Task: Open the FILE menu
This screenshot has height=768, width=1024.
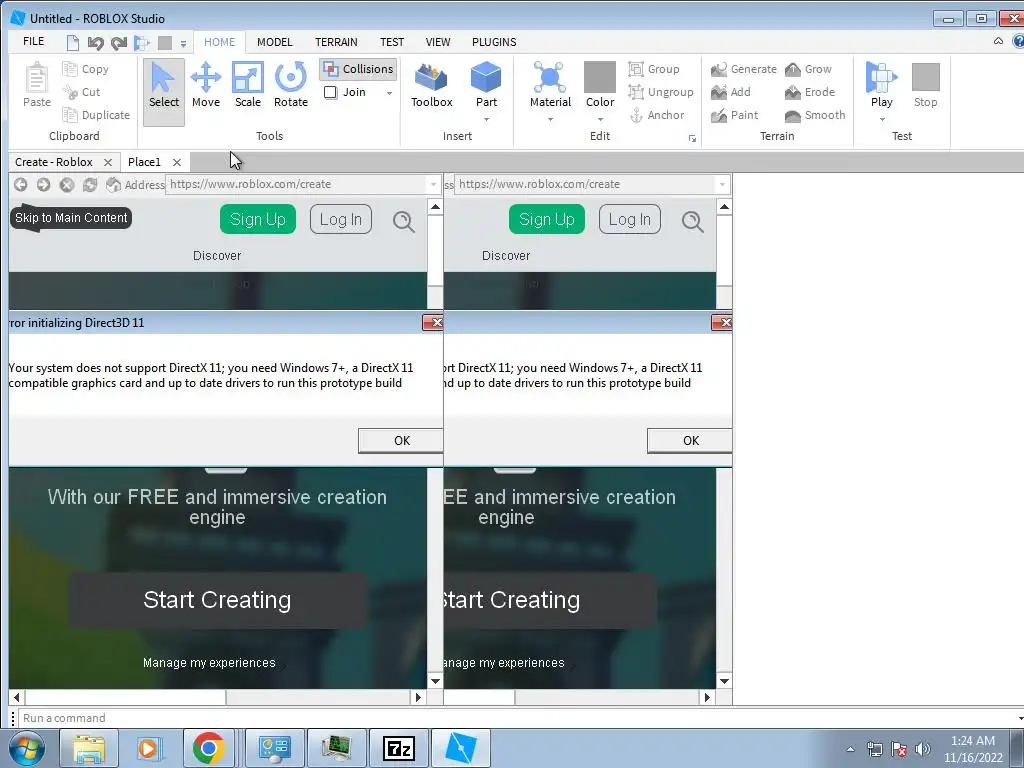Action: coord(33,41)
